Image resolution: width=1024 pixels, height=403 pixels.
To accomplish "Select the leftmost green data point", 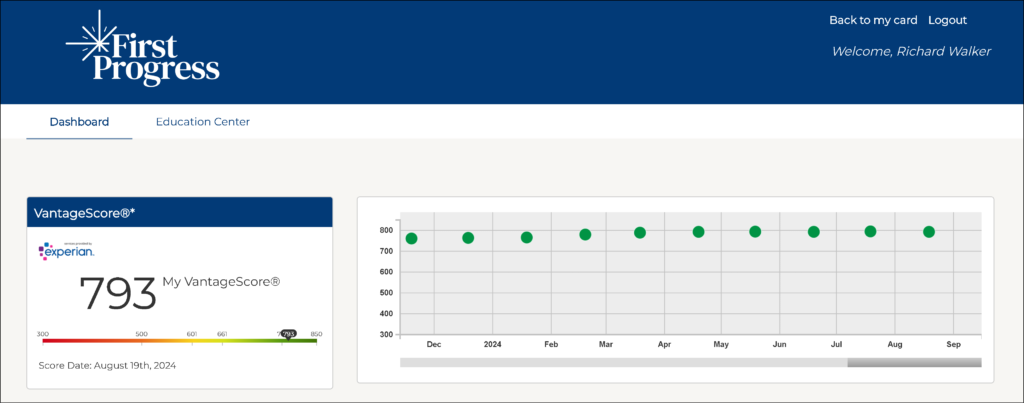I will 411,238.
